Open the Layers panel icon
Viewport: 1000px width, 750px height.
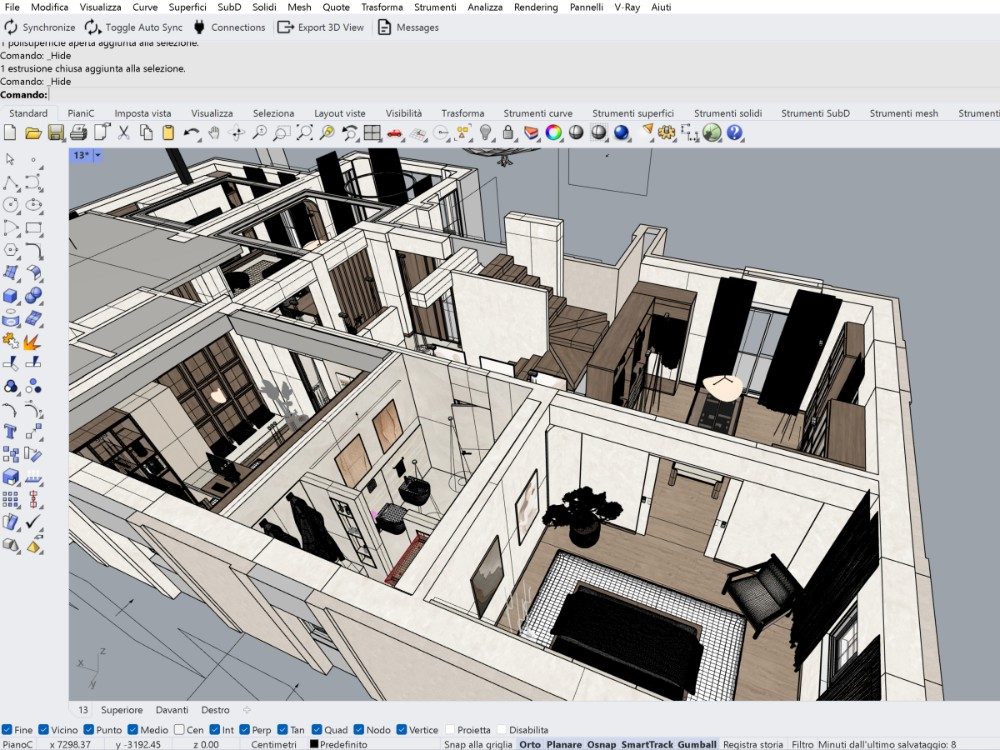(x=531, y=133)
